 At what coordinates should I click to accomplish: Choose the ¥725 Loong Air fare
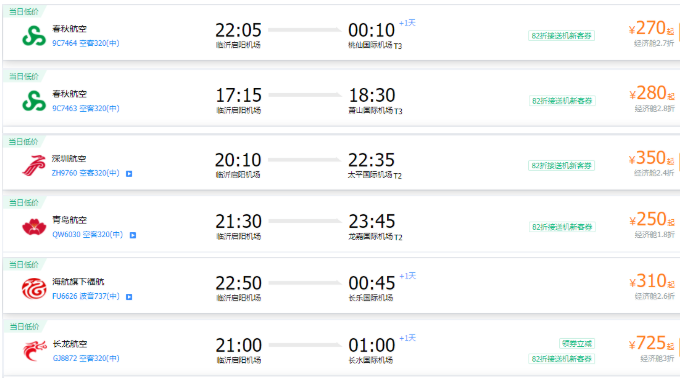point(651,343)
